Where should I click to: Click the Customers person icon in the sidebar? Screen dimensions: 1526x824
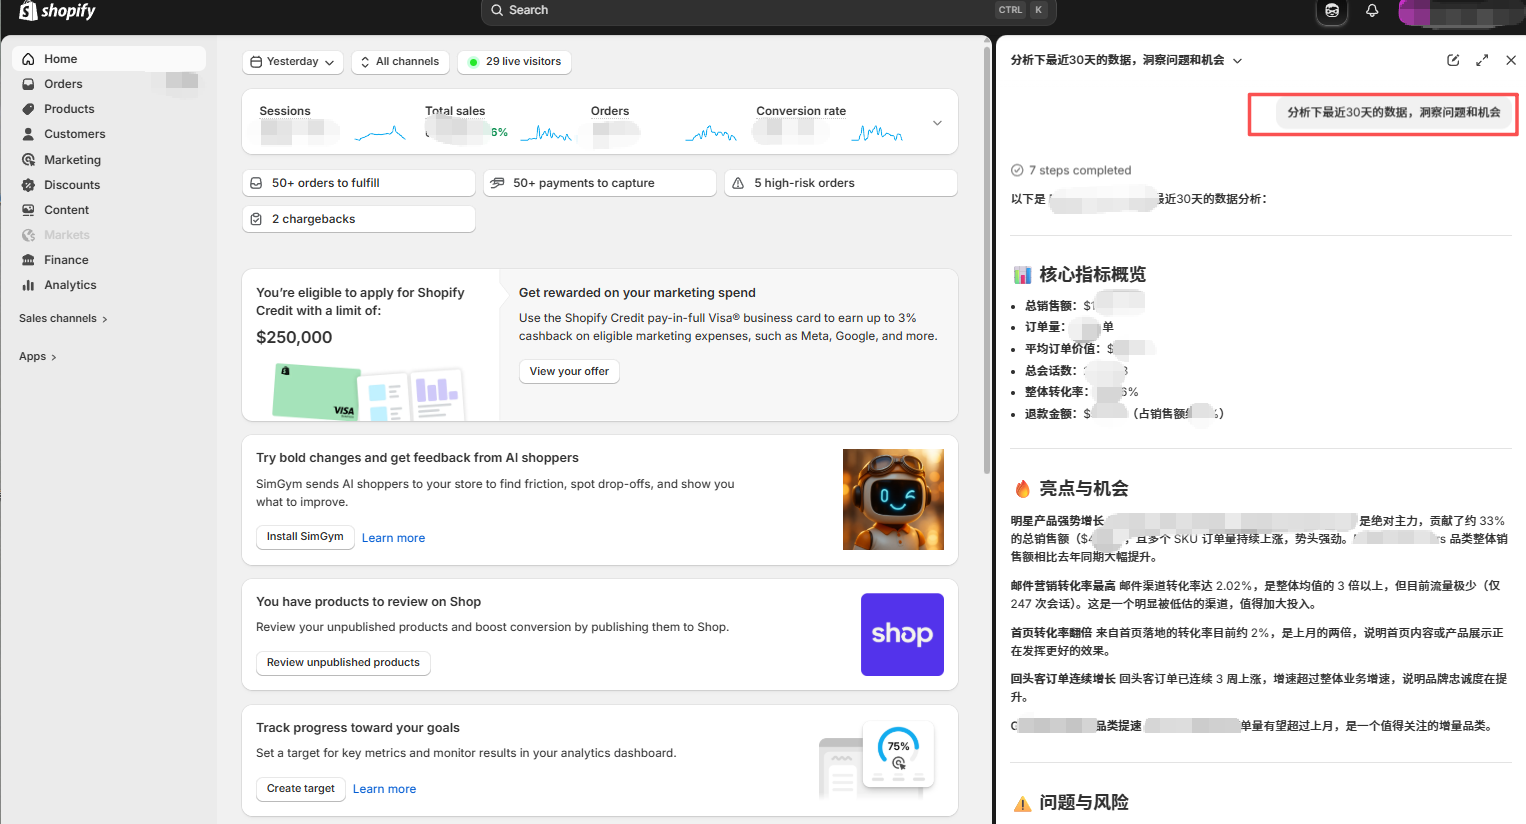tap(28, 134)
